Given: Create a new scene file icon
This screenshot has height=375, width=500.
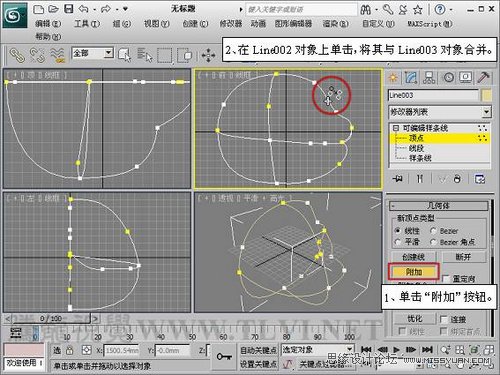Looking at the screenshot, I should (39, 9).
